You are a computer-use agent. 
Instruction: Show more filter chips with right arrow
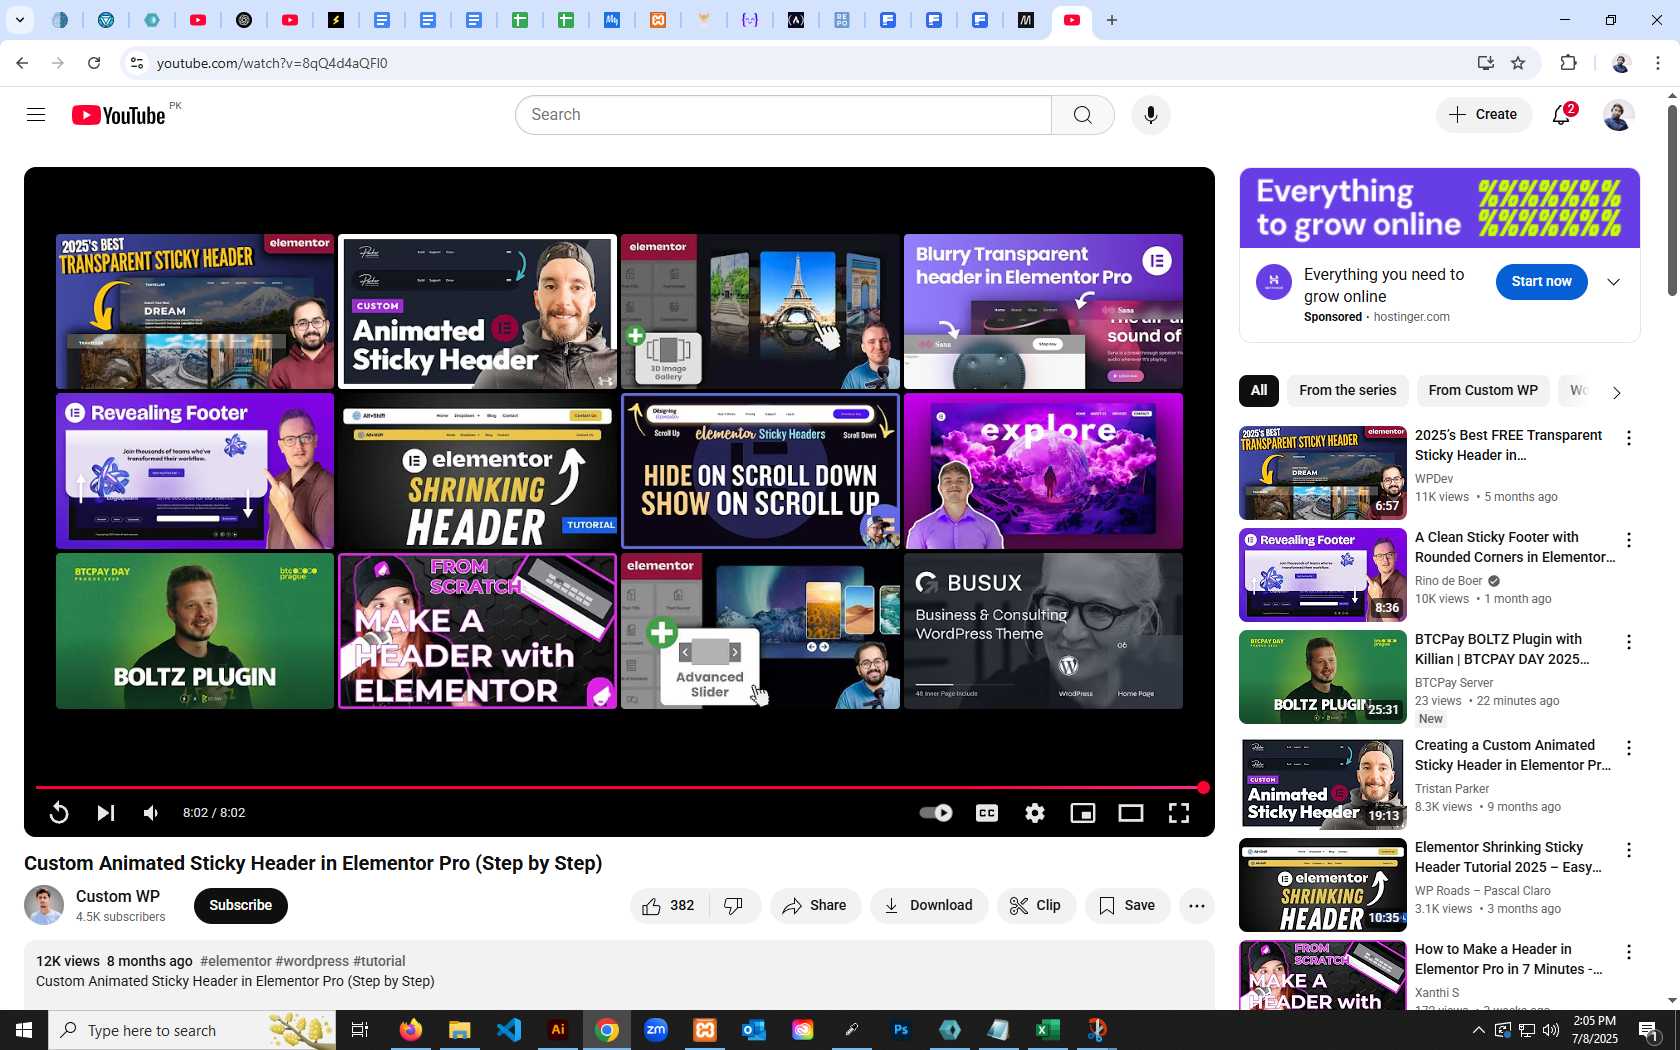click(1616, 392)
